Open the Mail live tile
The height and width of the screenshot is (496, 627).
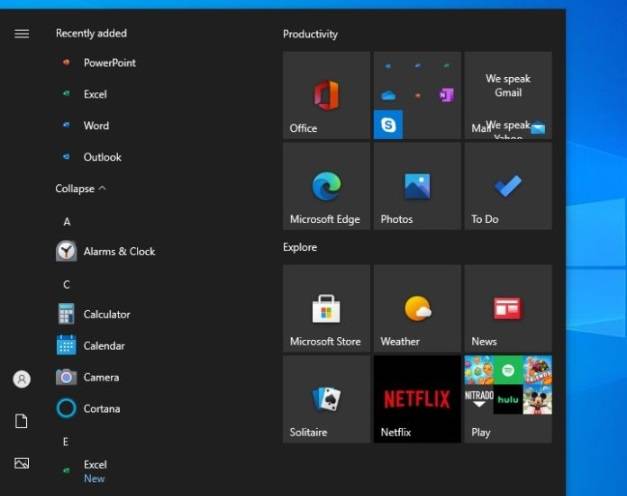pos(508,95)
